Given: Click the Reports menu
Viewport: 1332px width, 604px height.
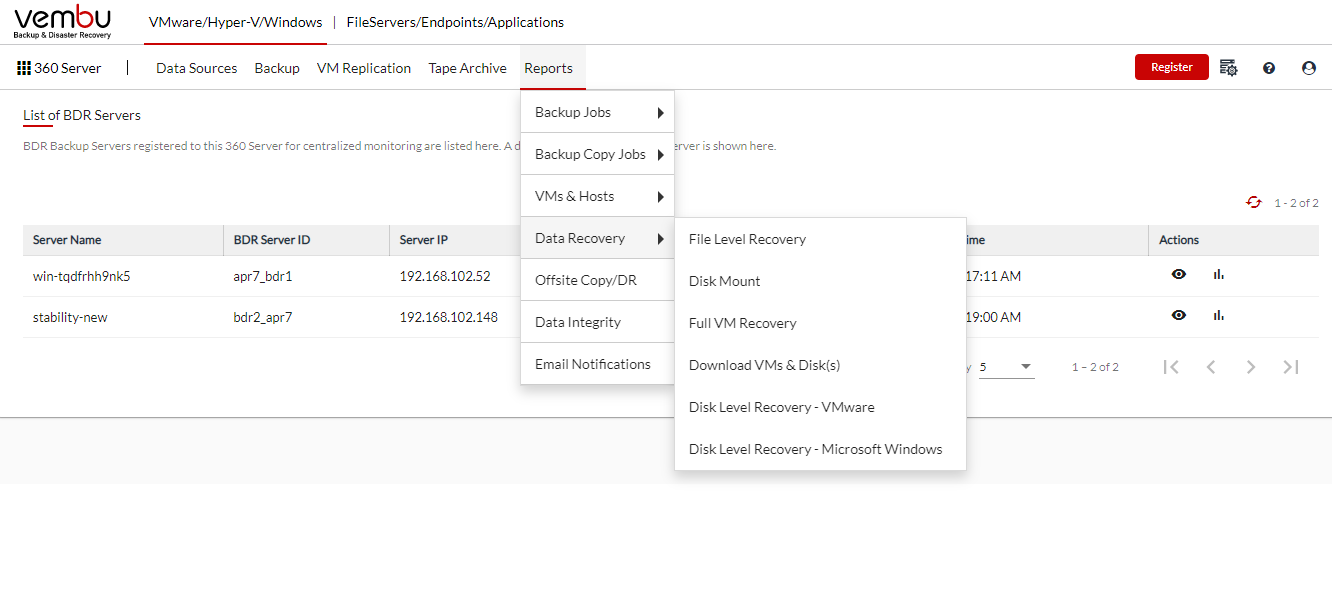Looking at the screenshot, I should tap(549, 68).
